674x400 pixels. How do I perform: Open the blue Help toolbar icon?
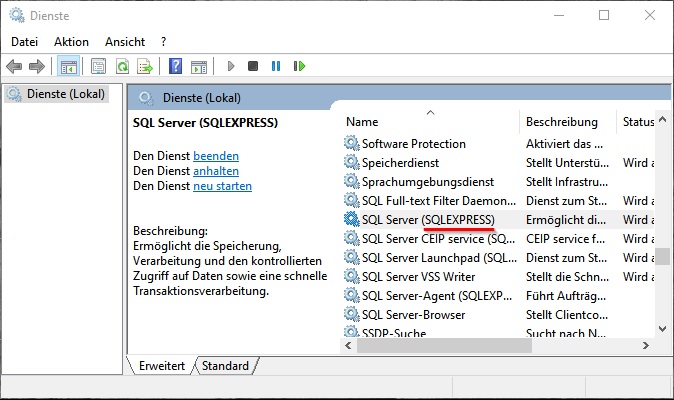175,67
